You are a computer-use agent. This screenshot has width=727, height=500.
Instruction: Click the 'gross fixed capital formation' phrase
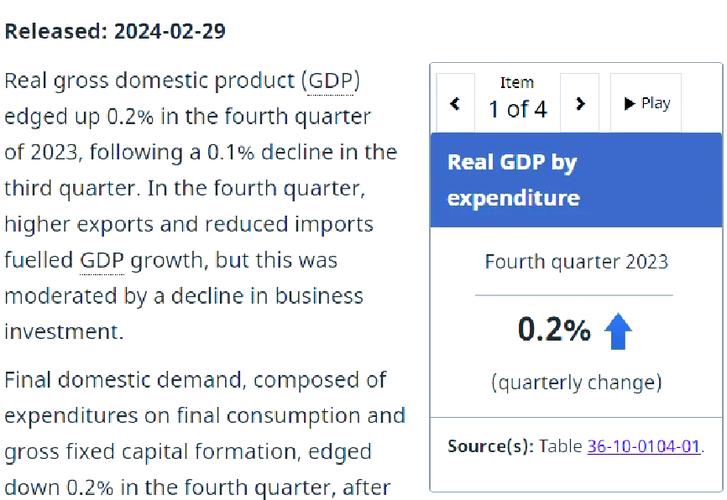[x=151, y=452]
